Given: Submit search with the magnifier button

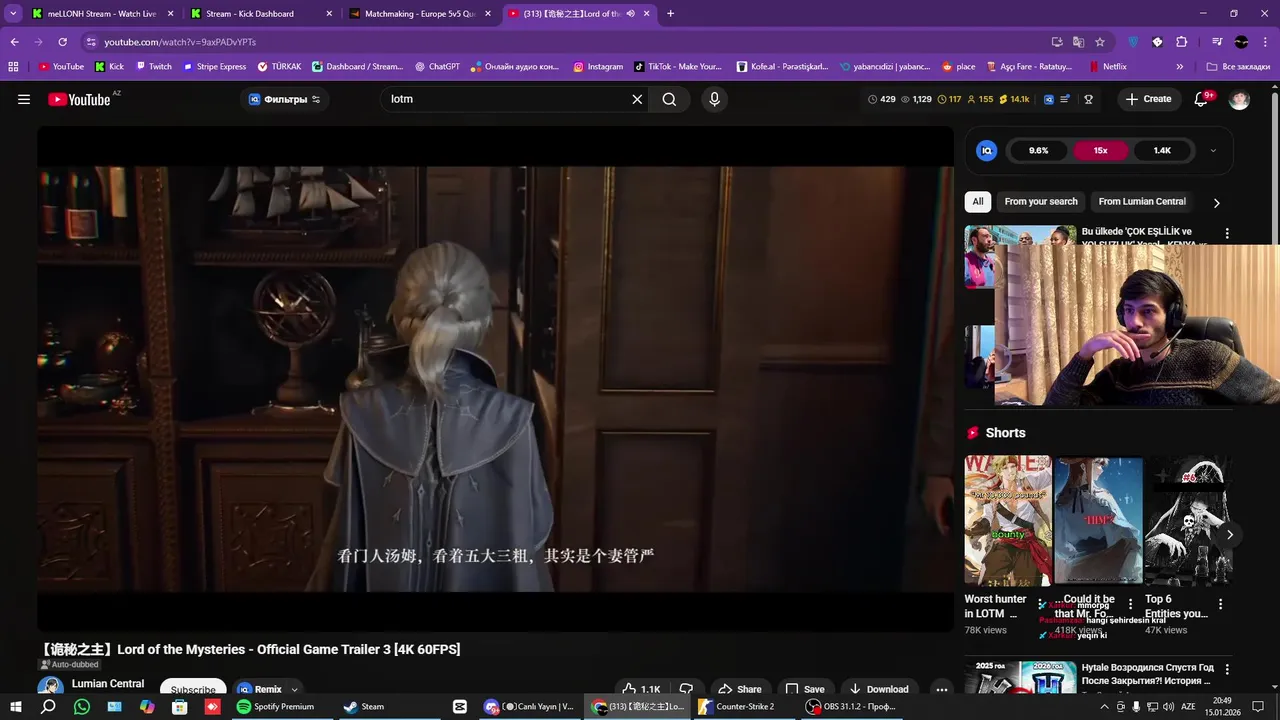Looking at the screenshot, I should click(669, 99).
